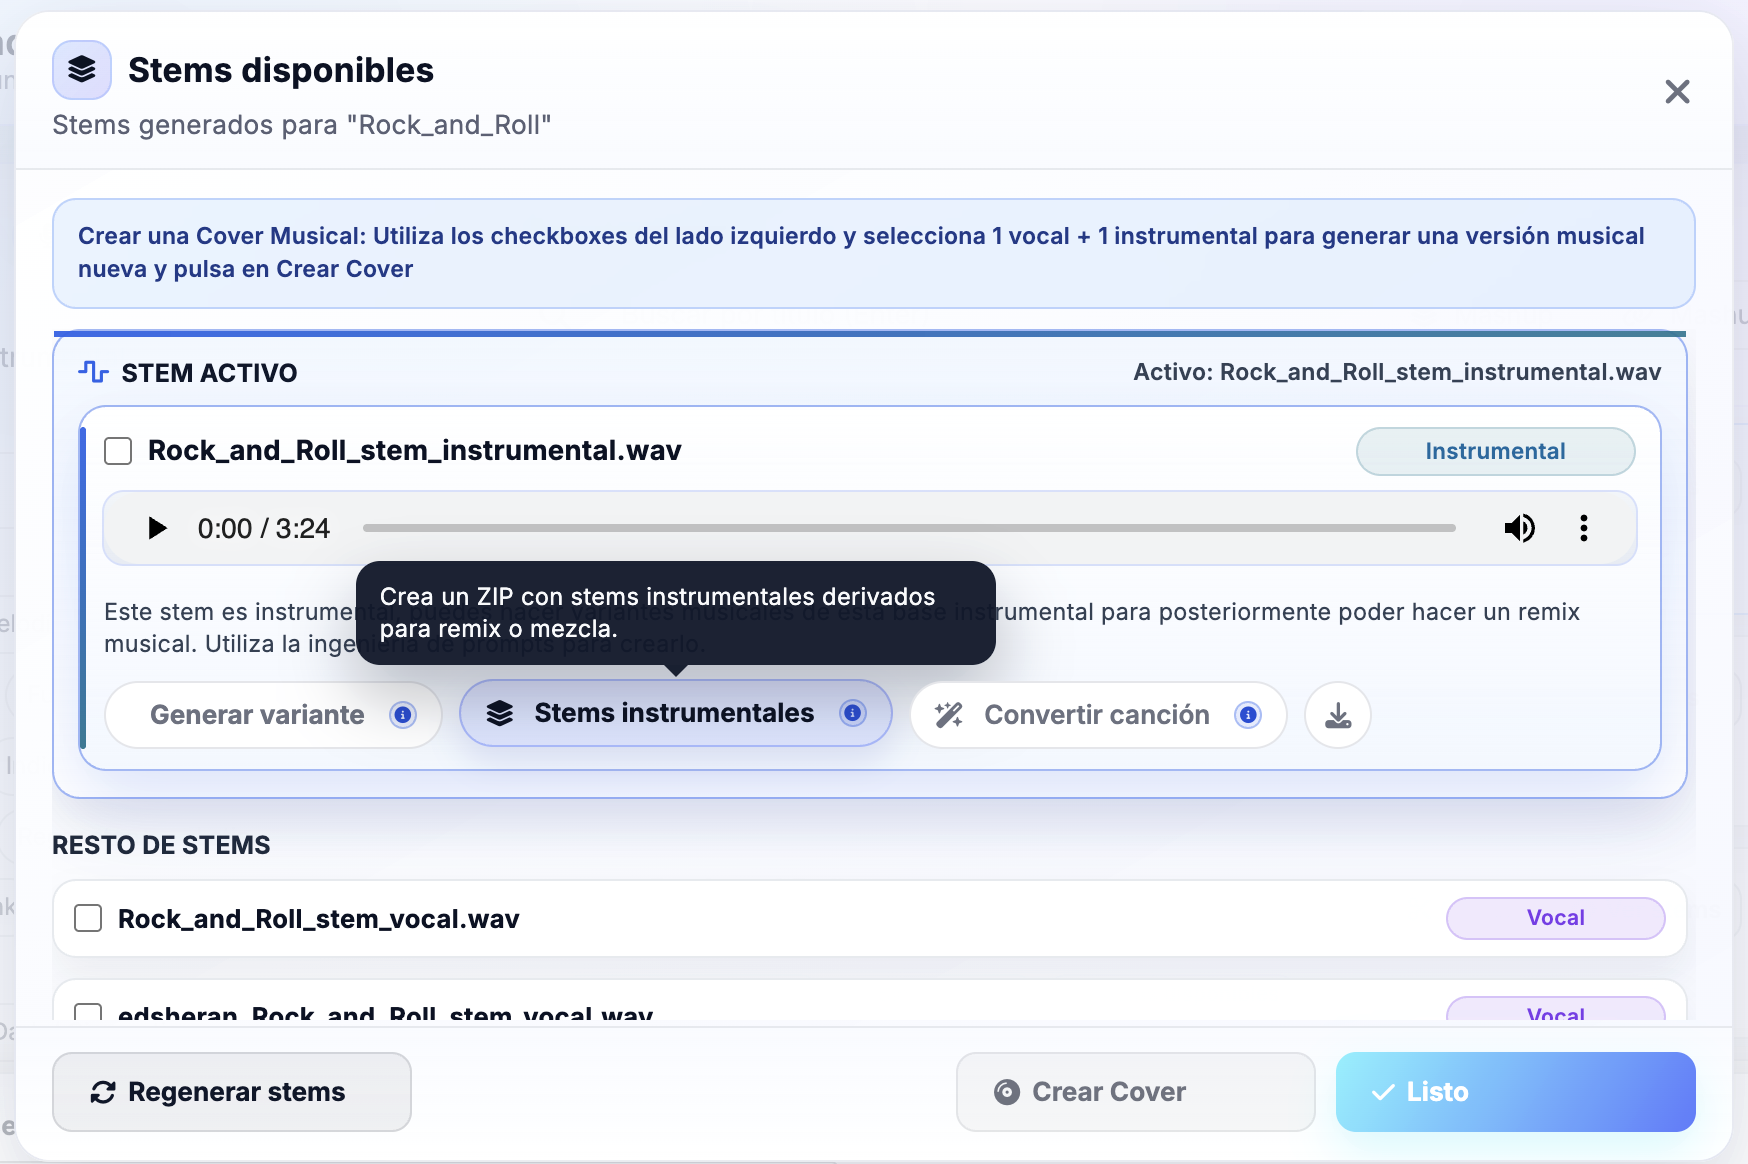Play the instrumental stem audio
The height and width of the screenshot is (1164, 1748).
[x=157, y=528]
